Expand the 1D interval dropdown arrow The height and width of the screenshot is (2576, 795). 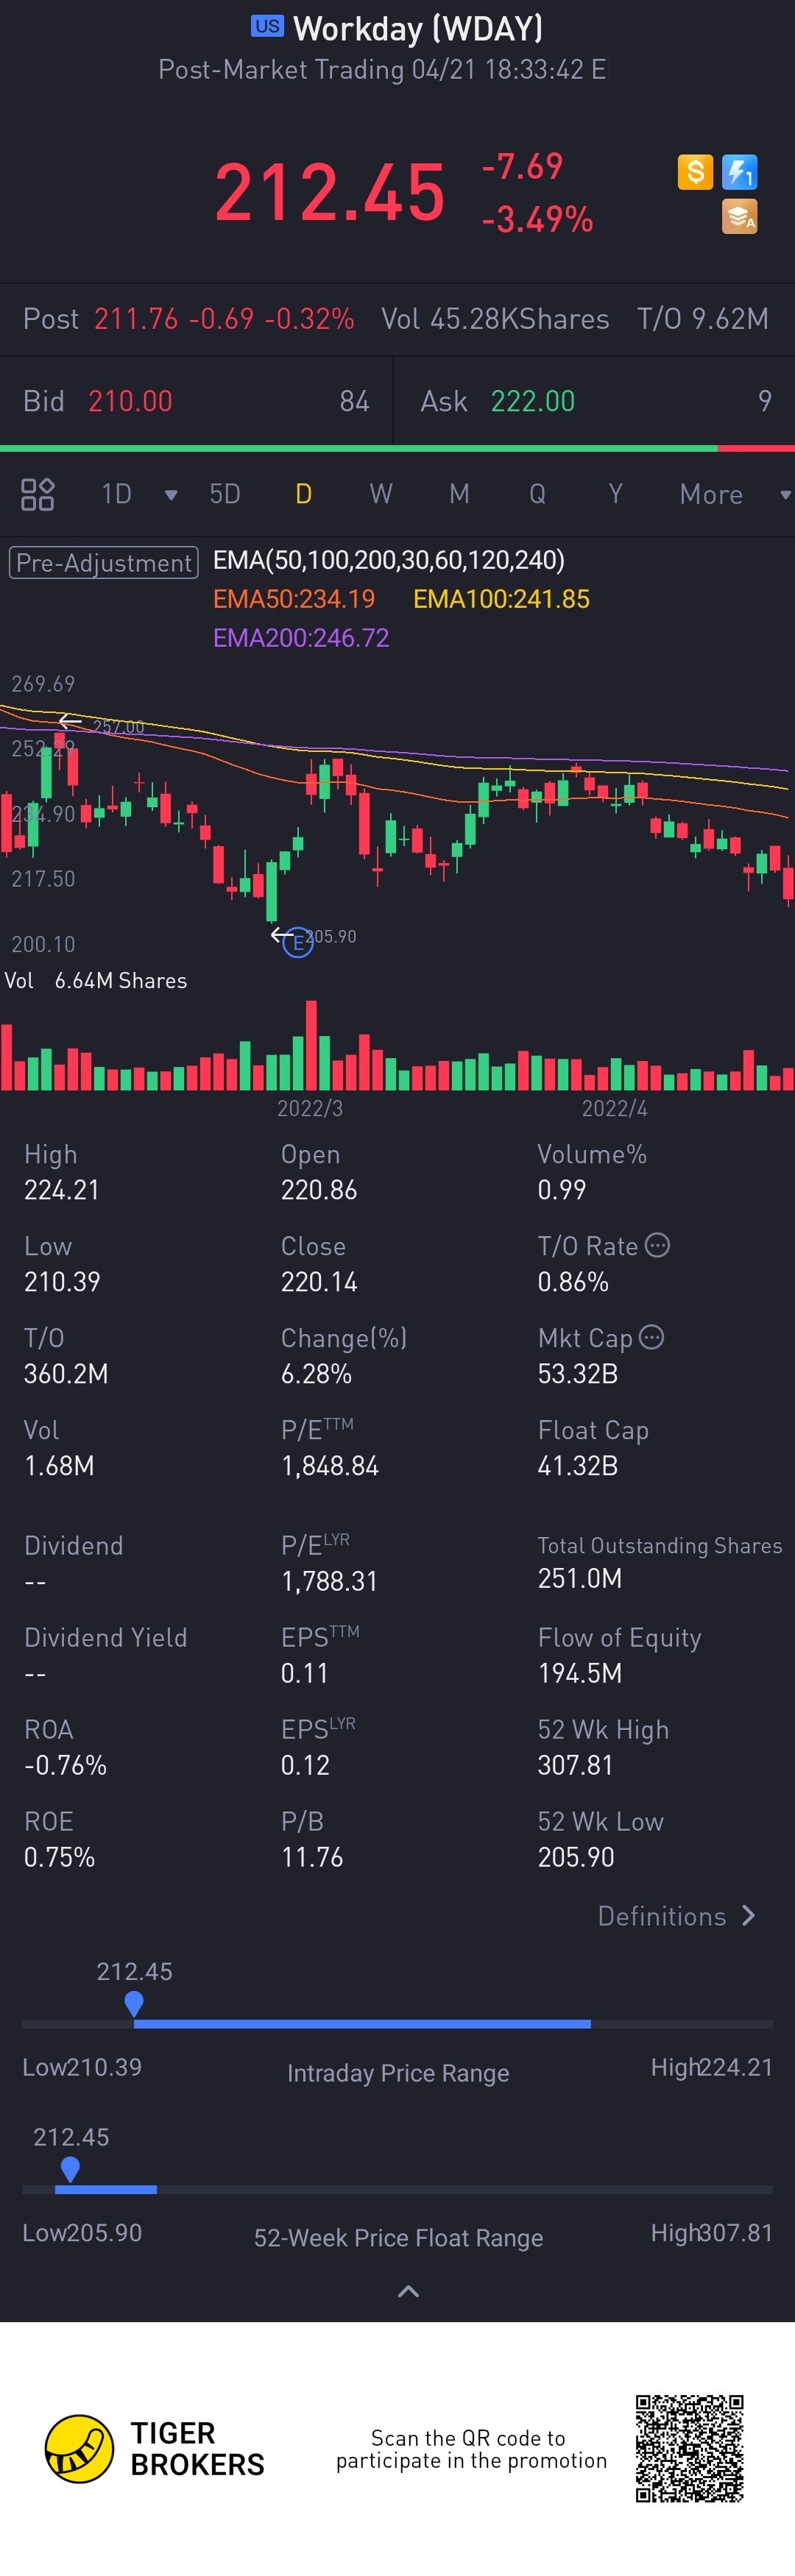(x=171, y=495)
